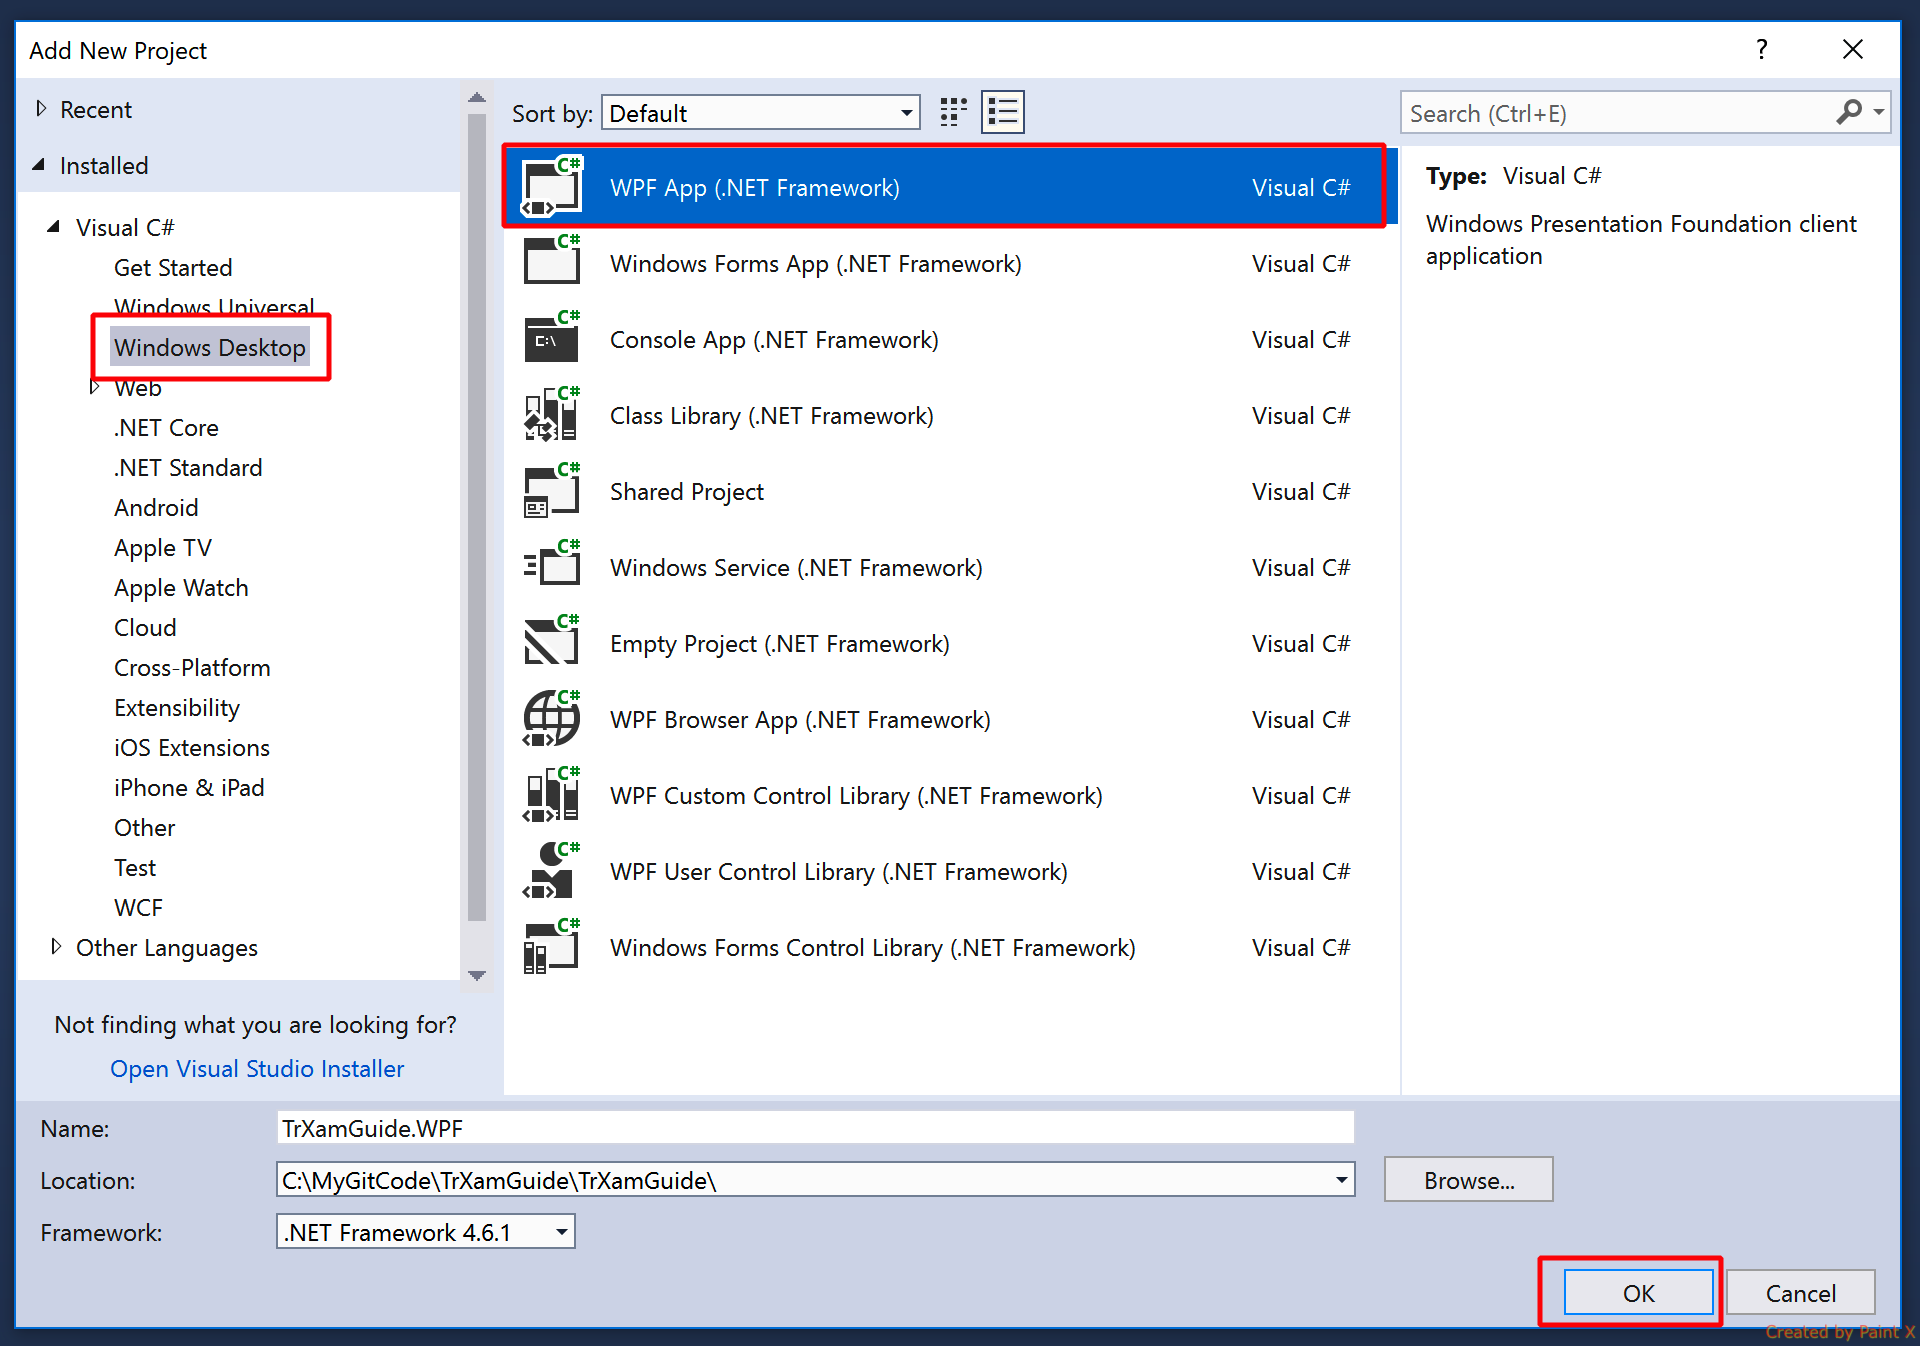
Task: Open the Sort by Default dropdown
Action: (x=762, y=113)
